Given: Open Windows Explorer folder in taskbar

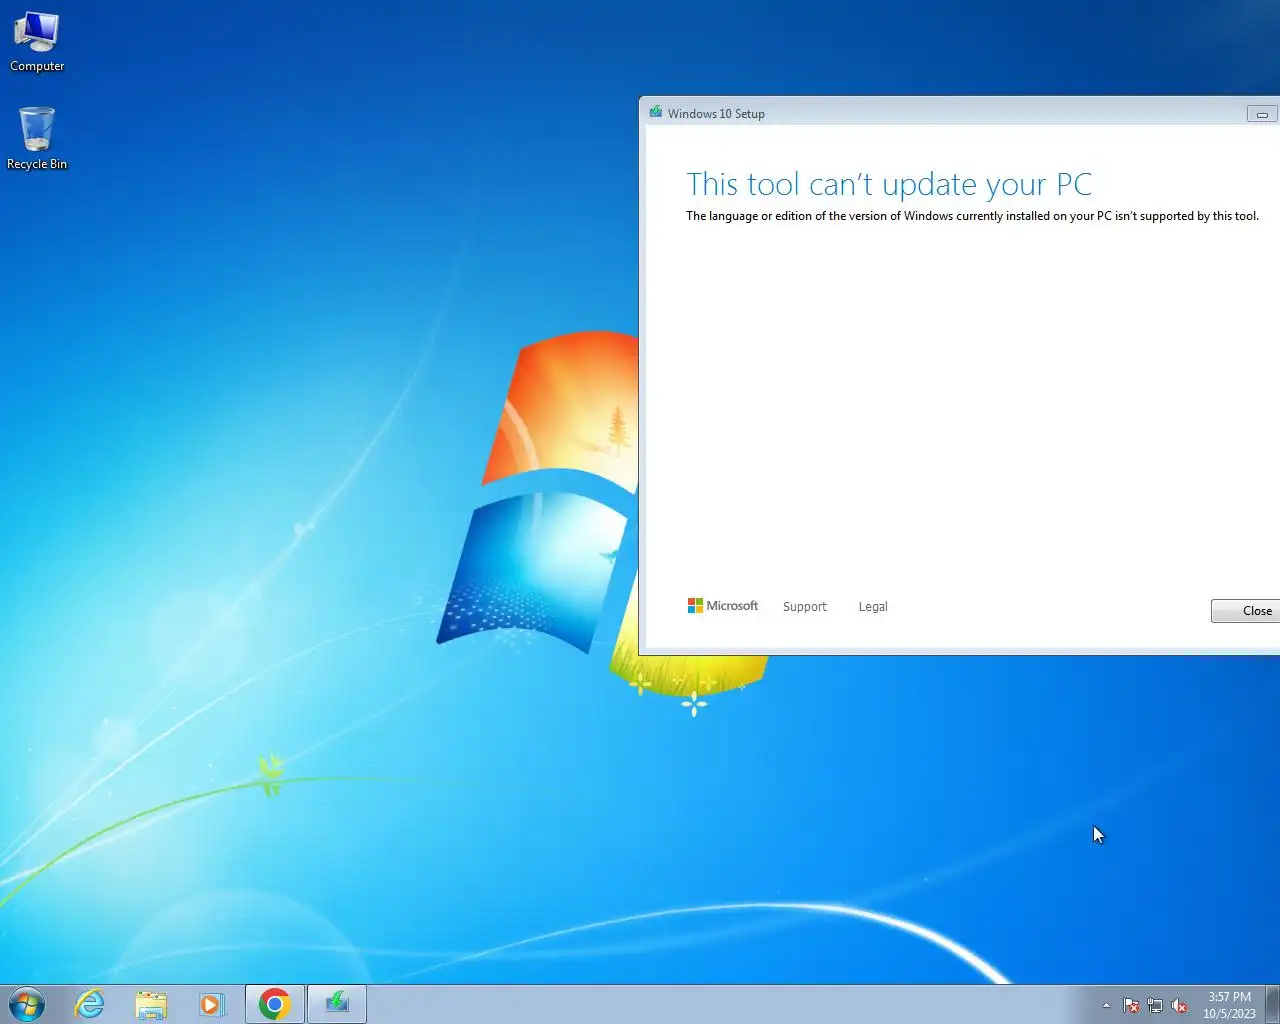Looking at the screenshot, I should (151, 1004).
